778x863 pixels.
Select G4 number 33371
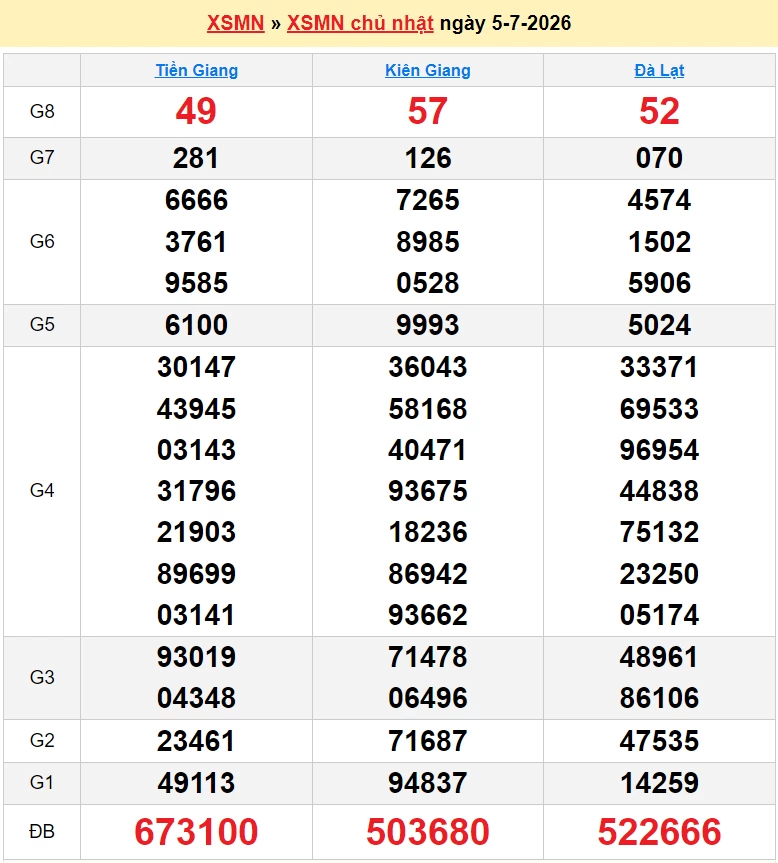[659, 367]
